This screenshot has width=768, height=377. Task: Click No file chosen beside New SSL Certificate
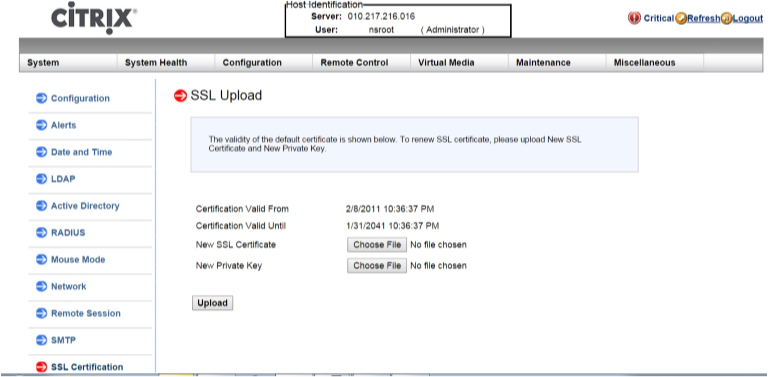[438, 244]
